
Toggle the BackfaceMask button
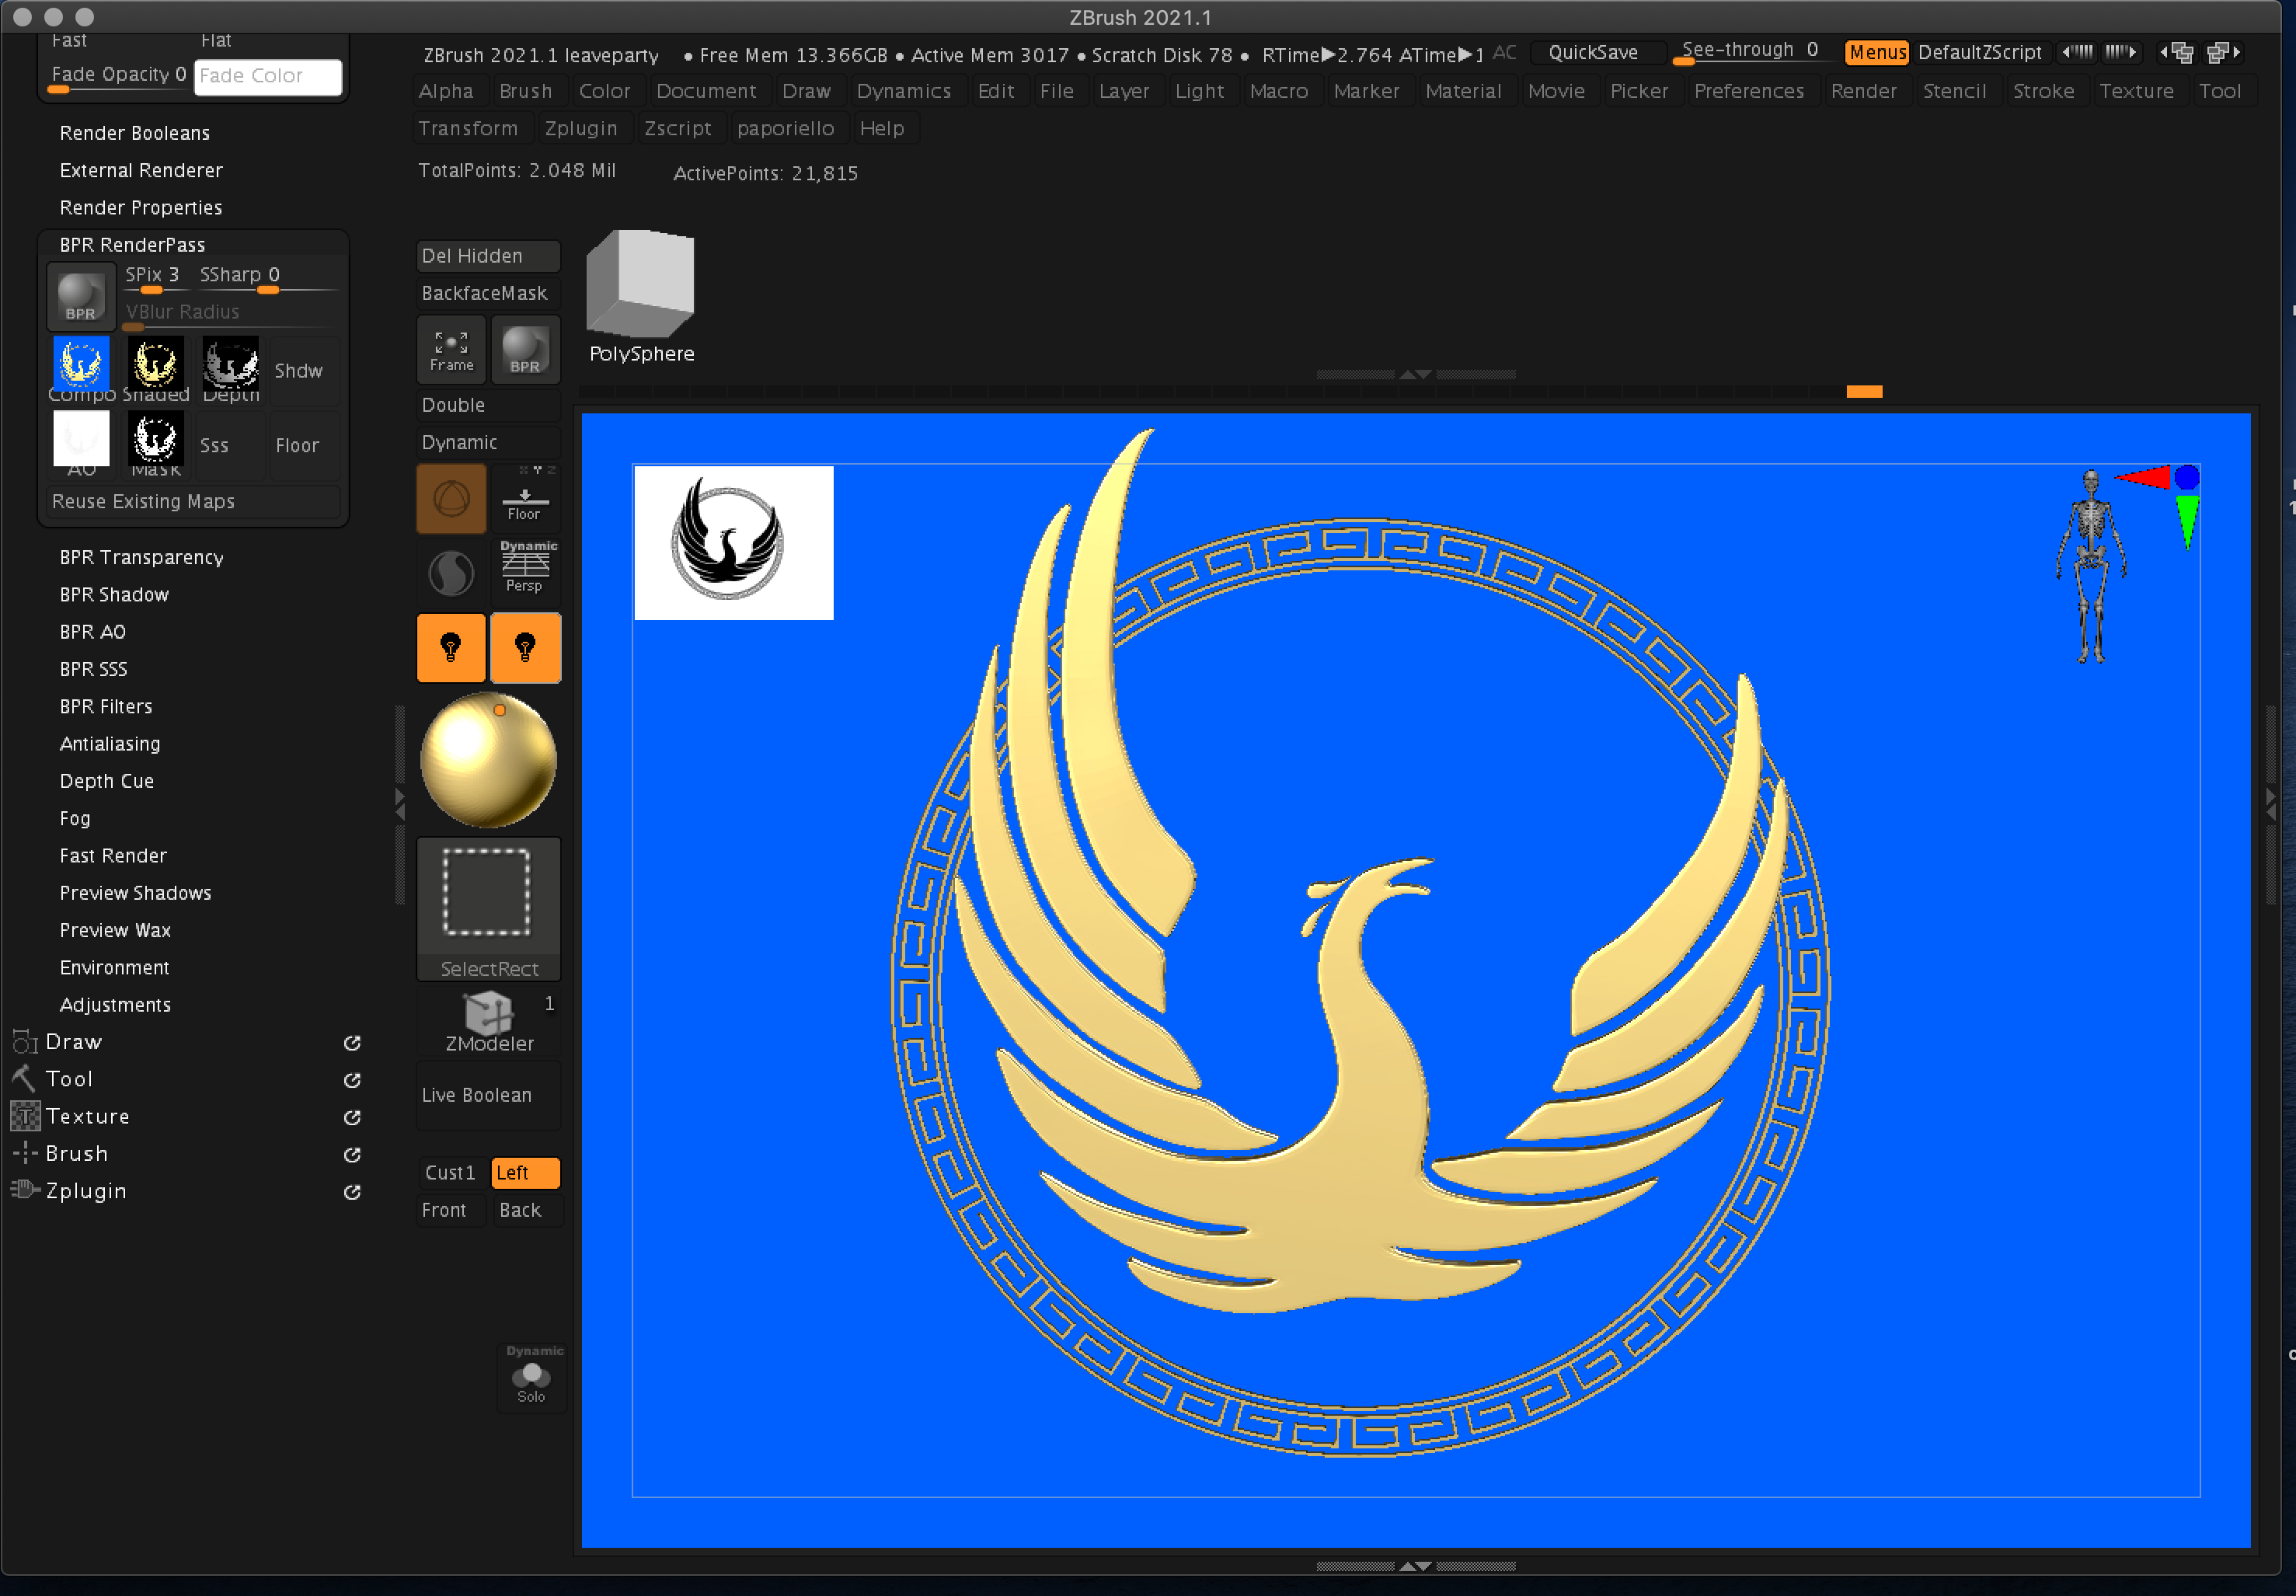pos(488,293)
